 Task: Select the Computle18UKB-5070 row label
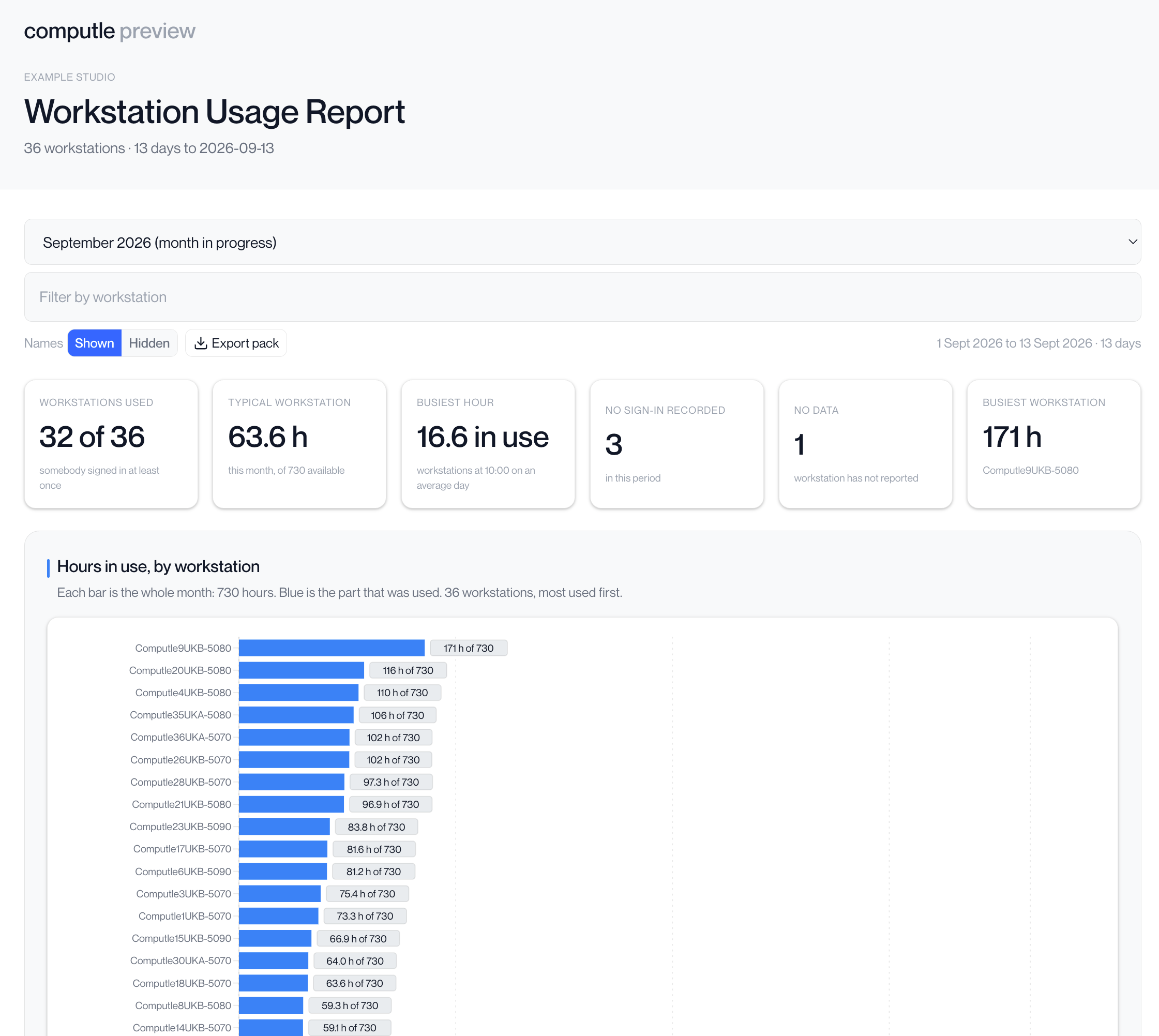coord(182,983)
